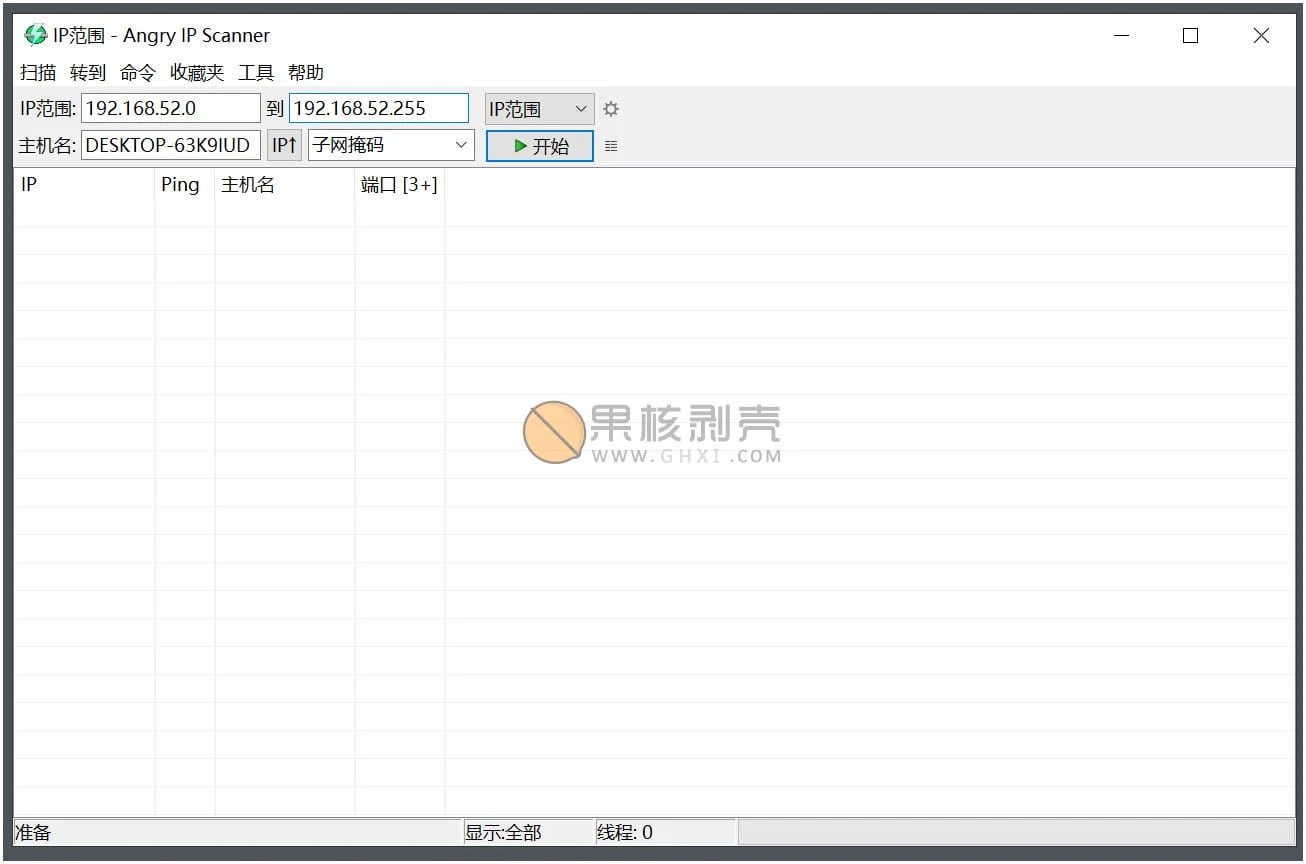1306x864 pixels.
Task: Open the 收藏夹 menu
Action: (x=197, y=72)
